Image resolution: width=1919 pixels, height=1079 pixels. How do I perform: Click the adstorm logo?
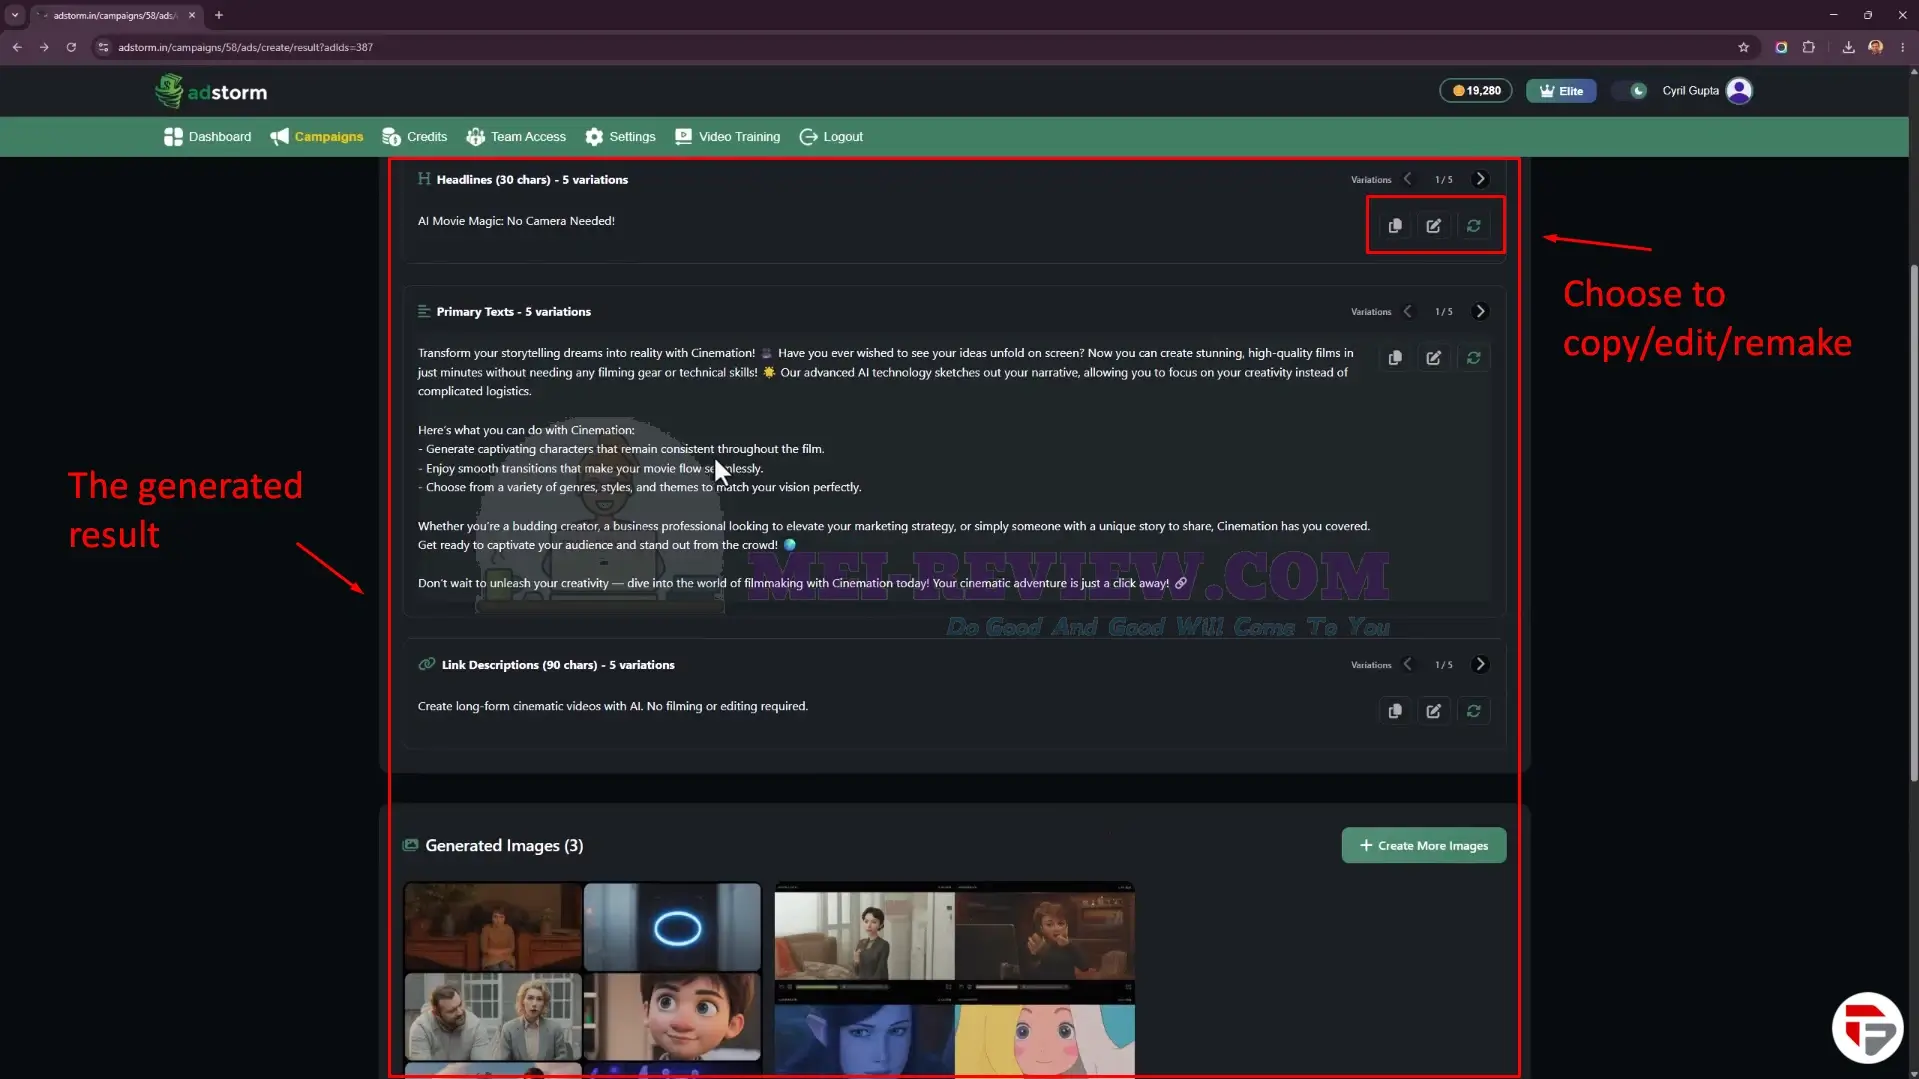(211, 91)
